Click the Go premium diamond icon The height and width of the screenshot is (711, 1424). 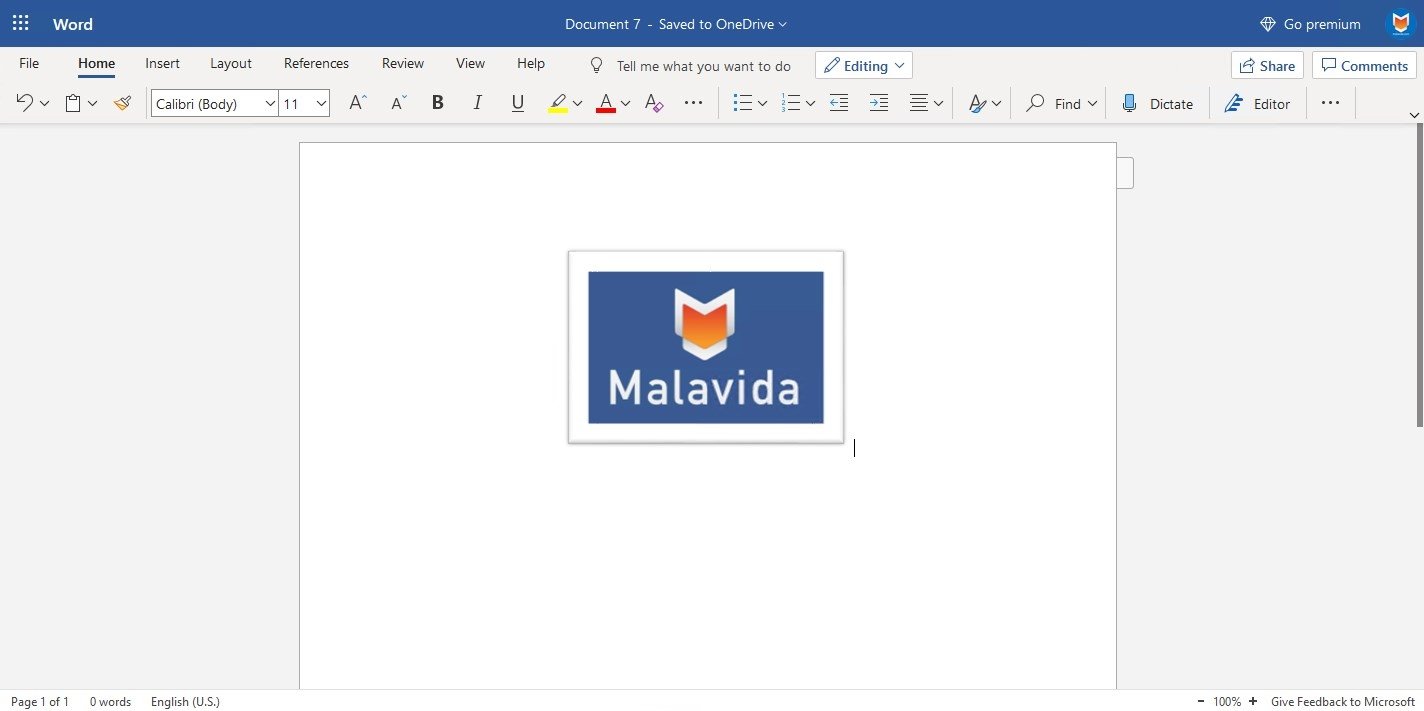pyautogui.click(x=1268, y=24)
